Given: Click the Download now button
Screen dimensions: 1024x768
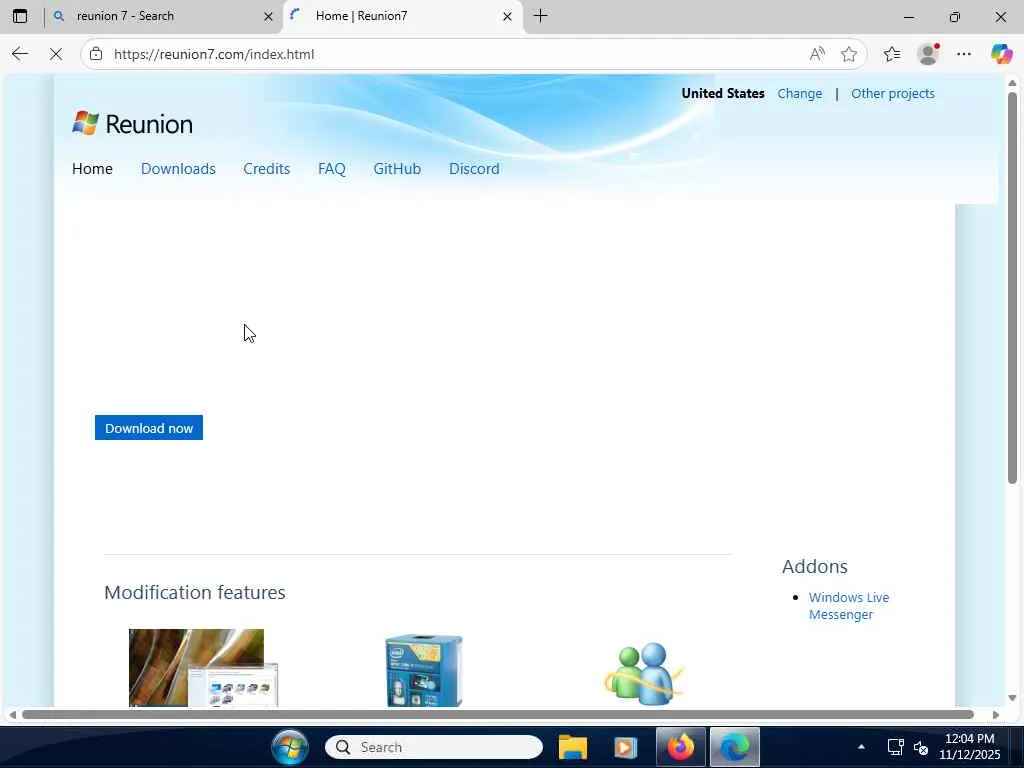Looking at the screenshot, I should point(149,428).
